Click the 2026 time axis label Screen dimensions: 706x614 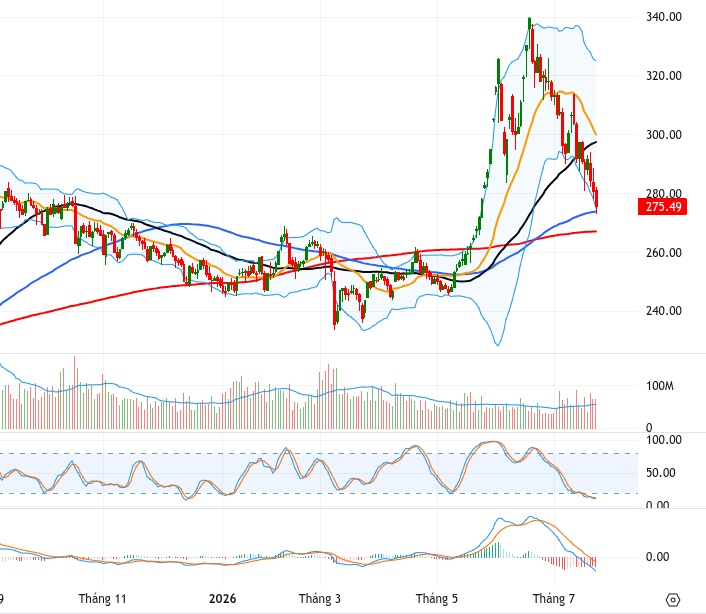[x=222, y=599]
